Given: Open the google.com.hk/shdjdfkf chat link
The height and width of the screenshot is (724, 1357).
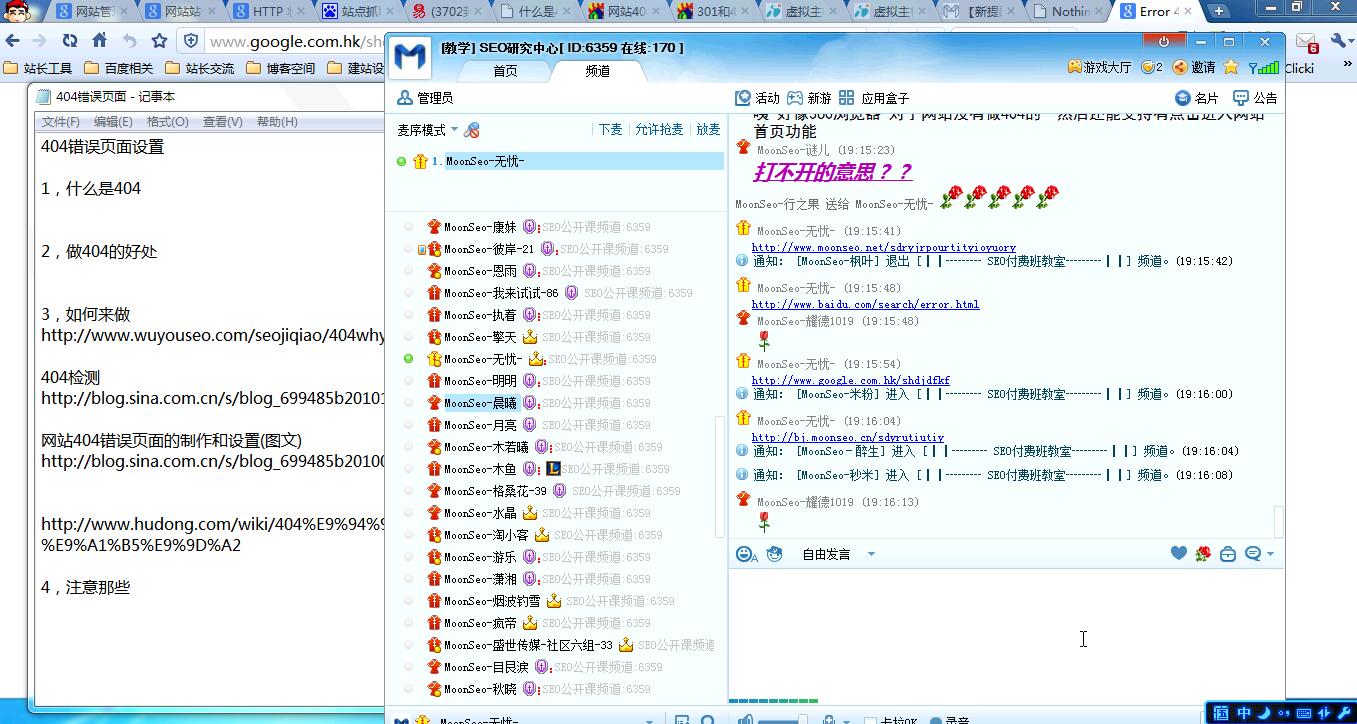Looking at the screenshot, I should click(850, 380).
